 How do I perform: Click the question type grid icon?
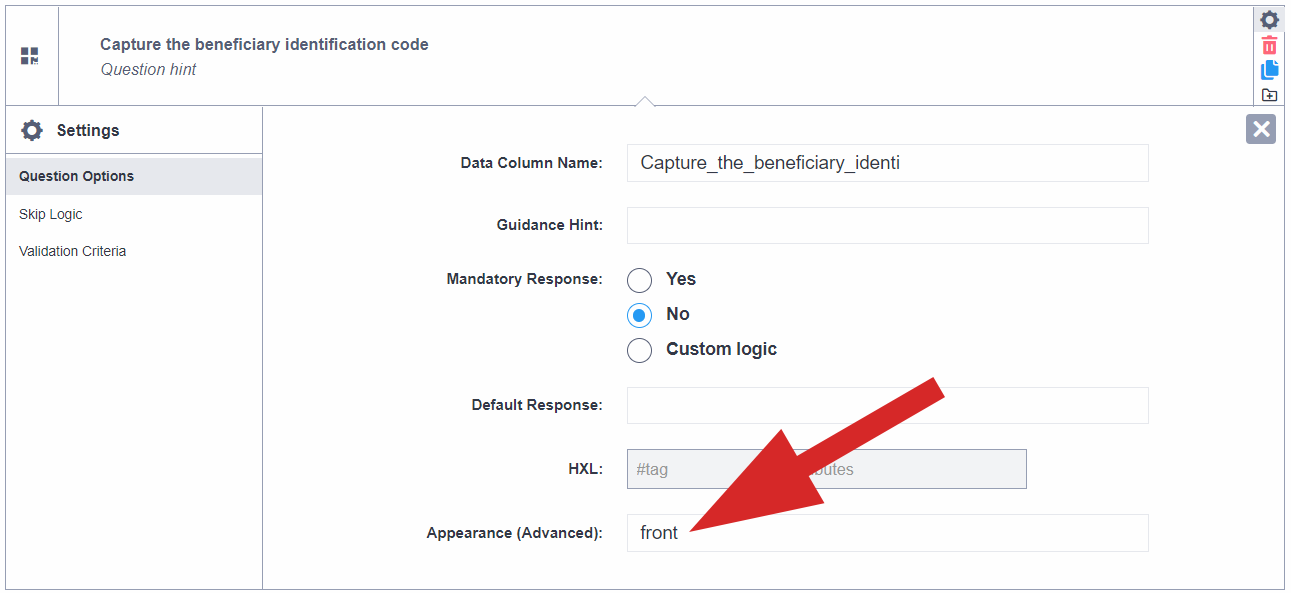pyautogui.click(x=31, y=55)
